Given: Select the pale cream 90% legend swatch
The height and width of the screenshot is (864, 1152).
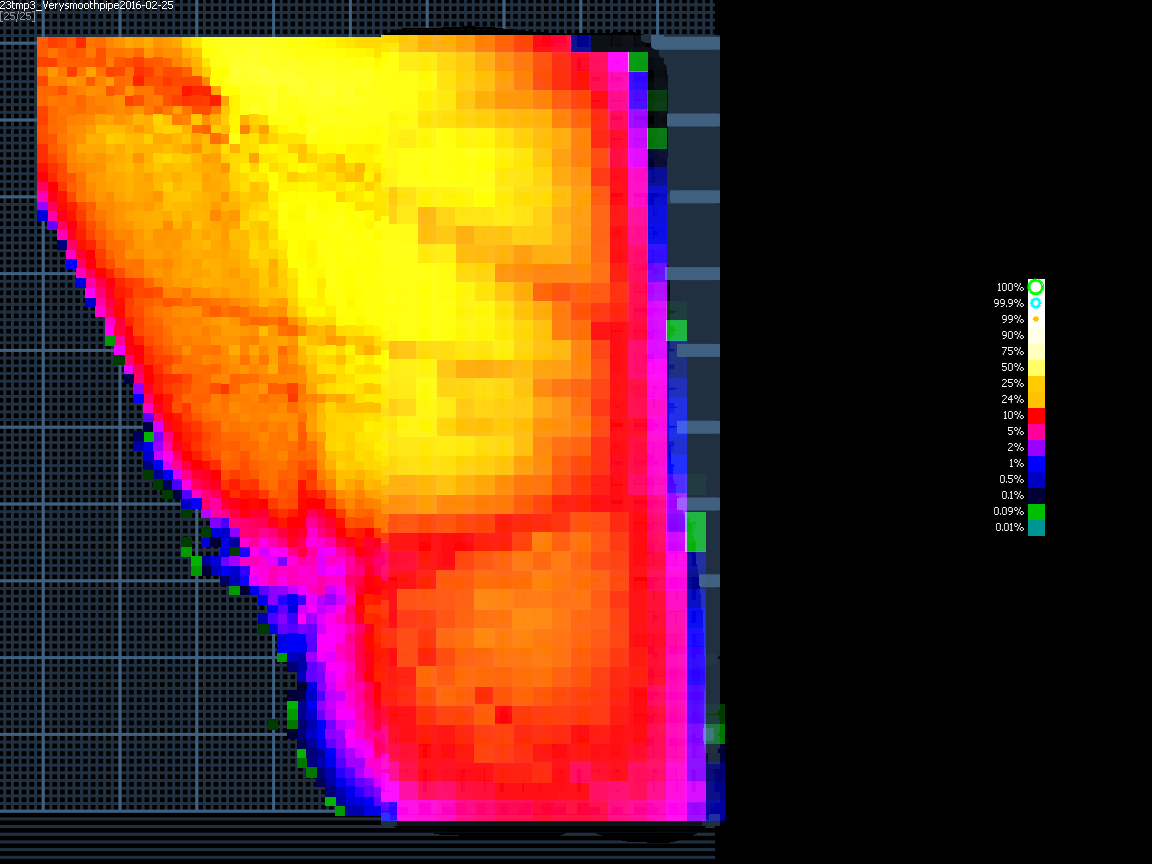Looking at the screenshot, I should [x=1036, y=335].
